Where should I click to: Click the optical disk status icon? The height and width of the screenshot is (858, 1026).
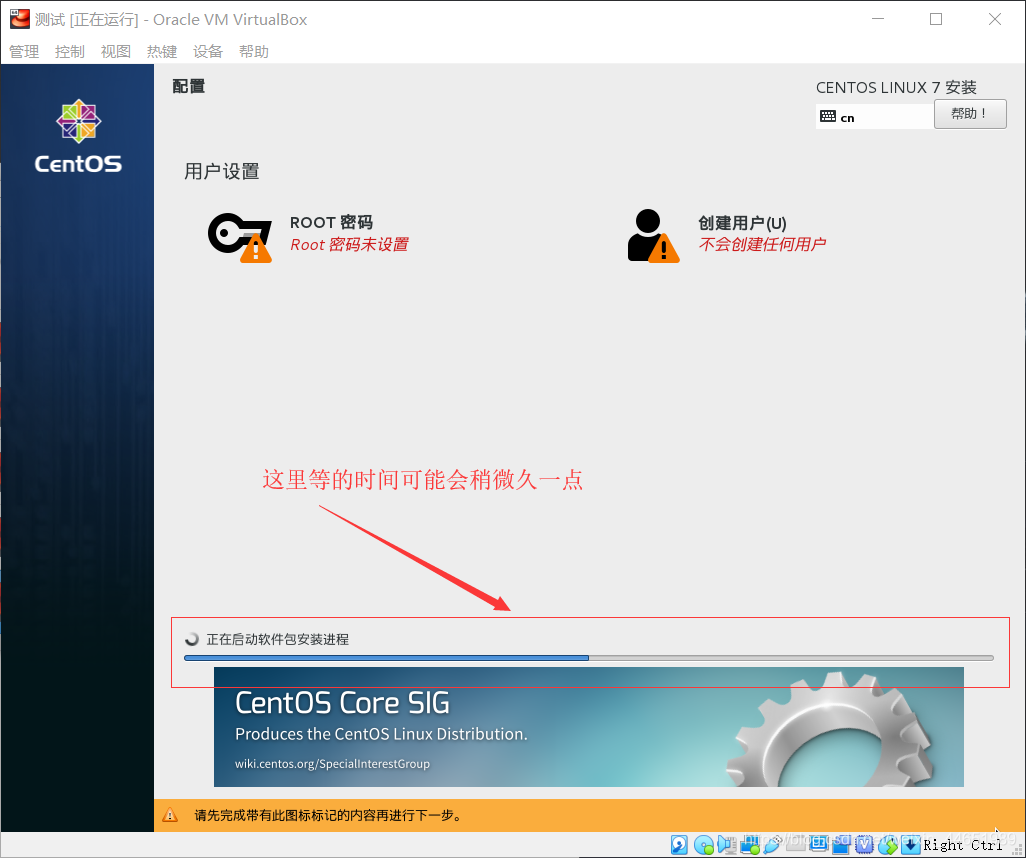704,845
